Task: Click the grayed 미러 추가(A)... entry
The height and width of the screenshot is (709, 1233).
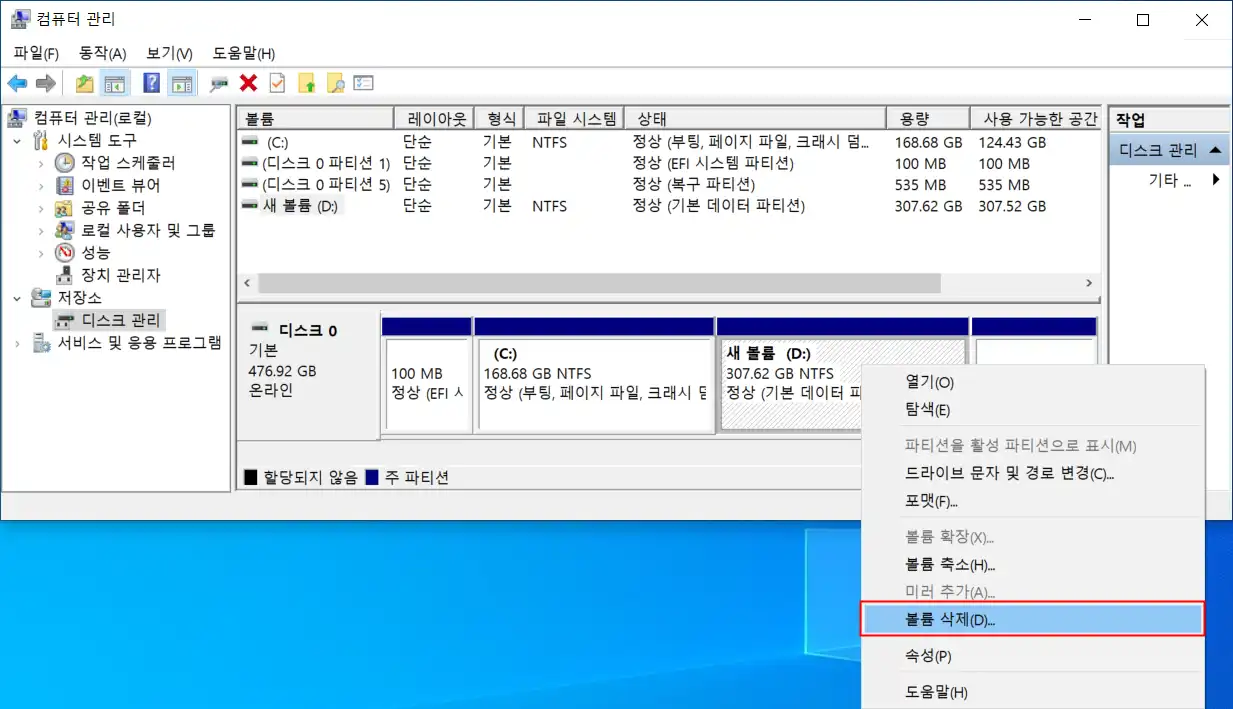Action: pos(1033,592)
